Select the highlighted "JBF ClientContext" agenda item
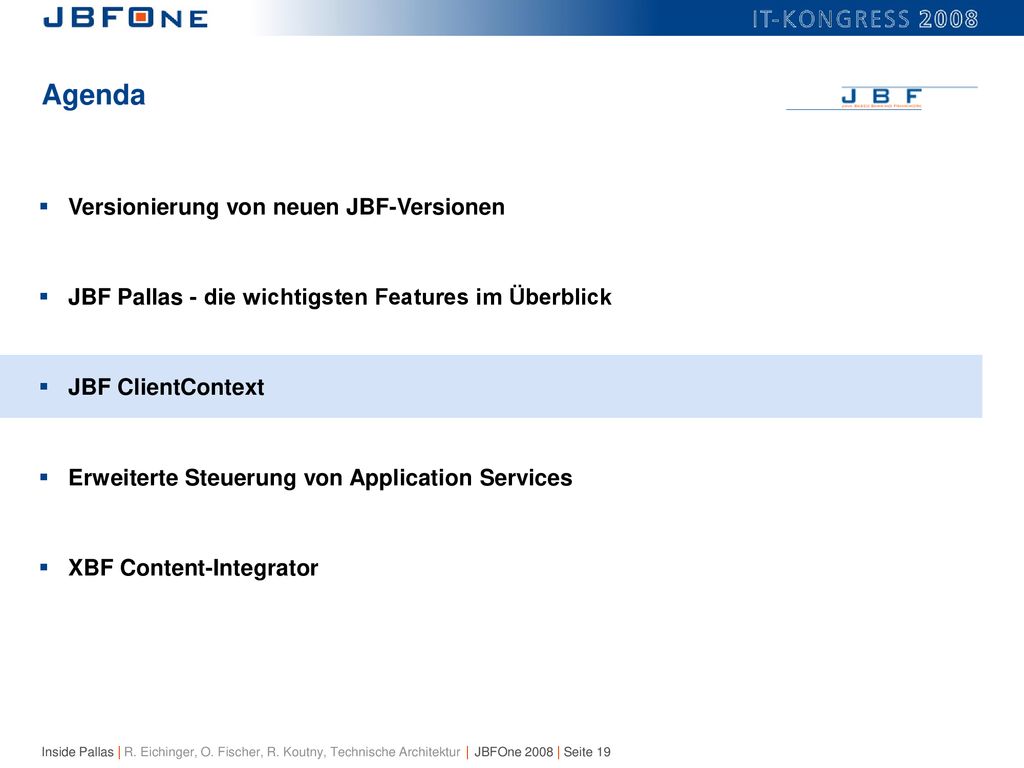This screenshot has height=768, width=1024. point(491,387)
